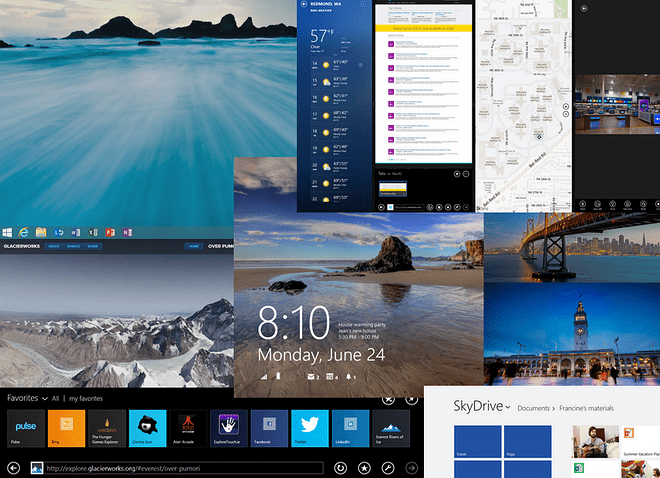Open the page tools wrench button
The height and width of the screenshot is (478, 660).
pyautogui.click(x=388, y=468)
